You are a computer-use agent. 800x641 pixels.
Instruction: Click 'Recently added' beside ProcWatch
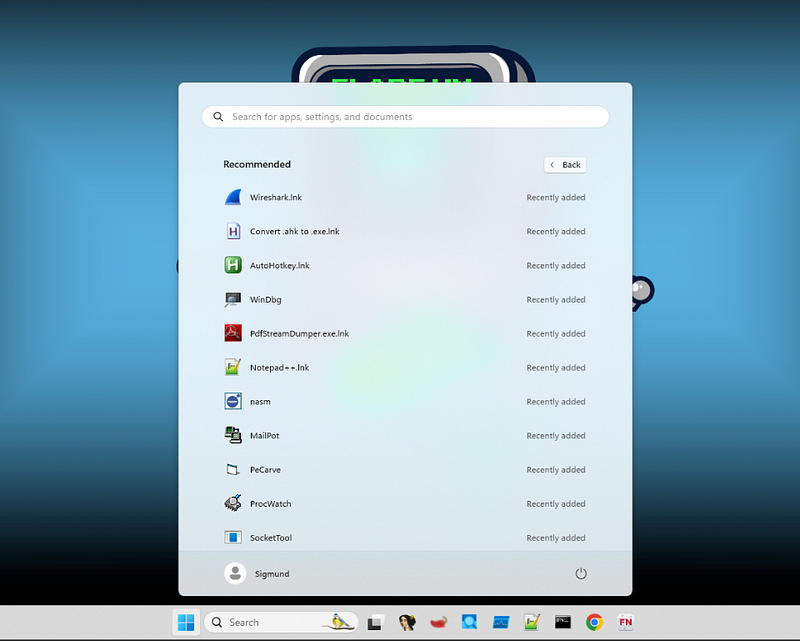pos(556,504)
